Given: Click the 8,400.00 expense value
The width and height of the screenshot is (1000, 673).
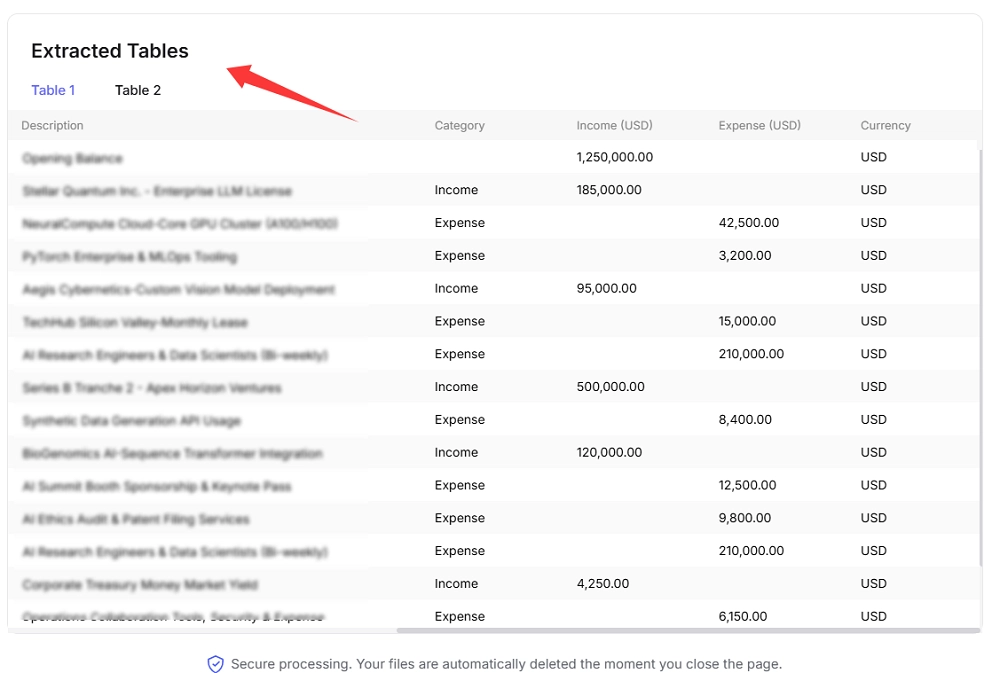Looking at the screenshot, I should [x=745, y=419].
